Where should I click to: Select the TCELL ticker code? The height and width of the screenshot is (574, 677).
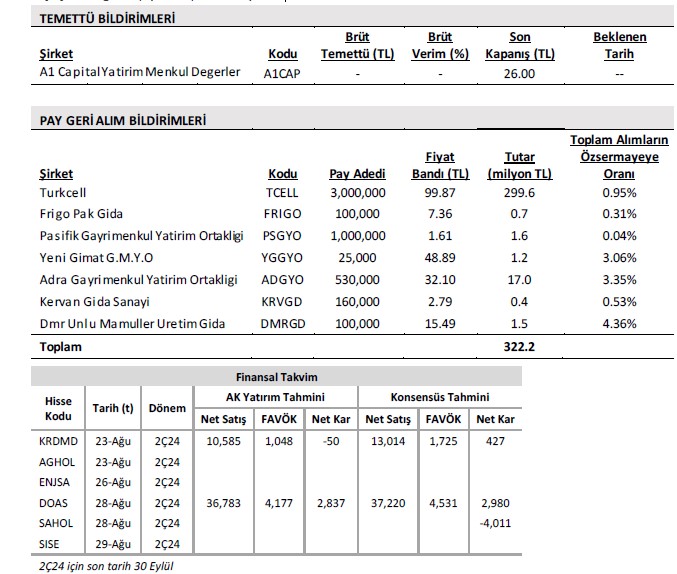point(282,191)
